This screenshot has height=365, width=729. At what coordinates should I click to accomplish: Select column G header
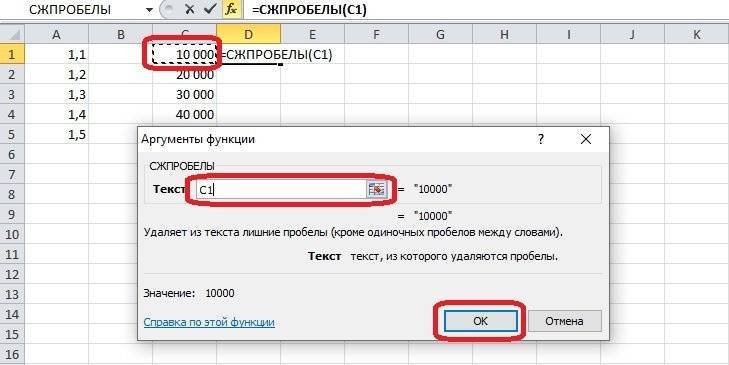440,34
